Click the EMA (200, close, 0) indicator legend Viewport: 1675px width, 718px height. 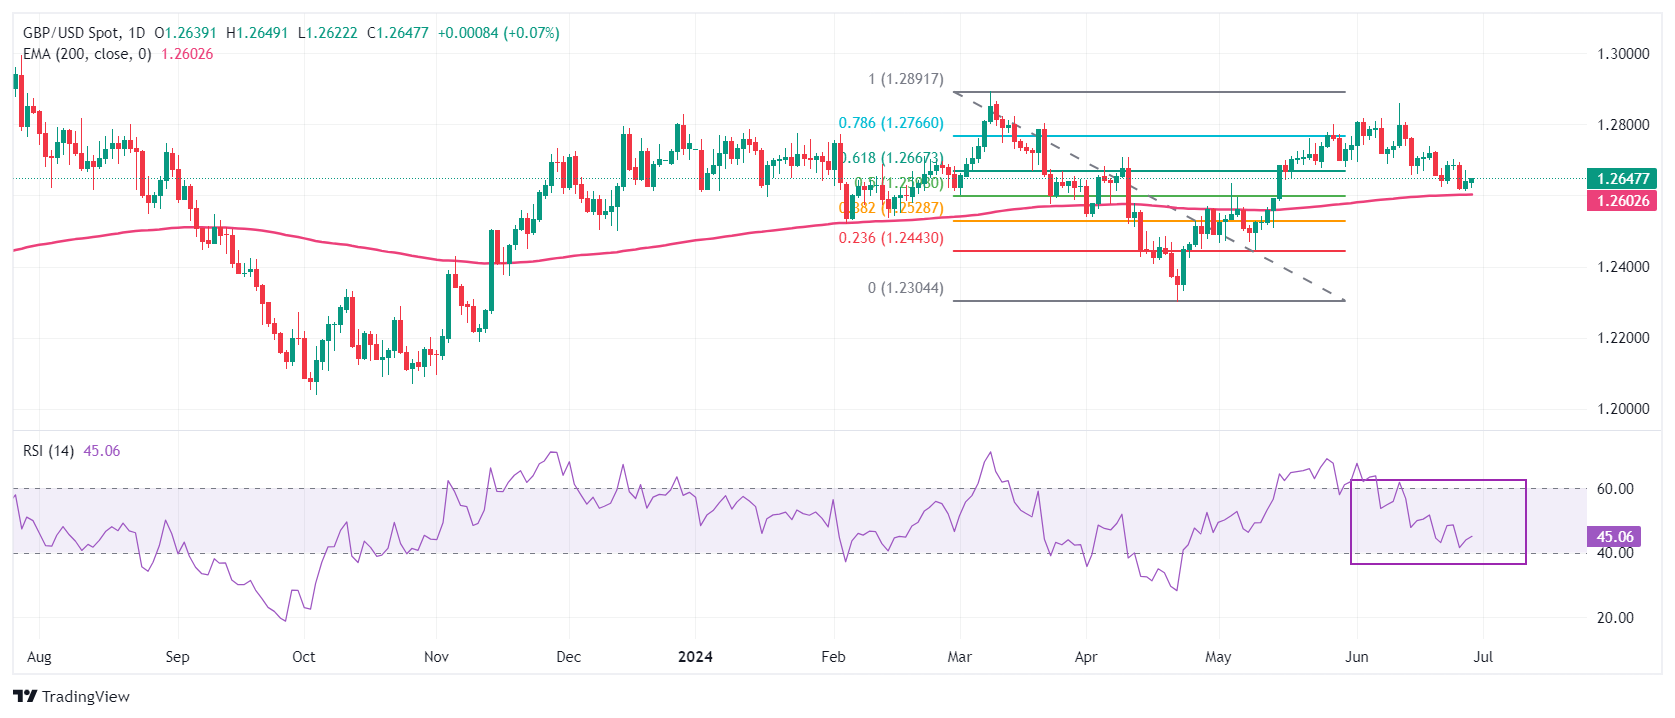[x=87, y=54]
